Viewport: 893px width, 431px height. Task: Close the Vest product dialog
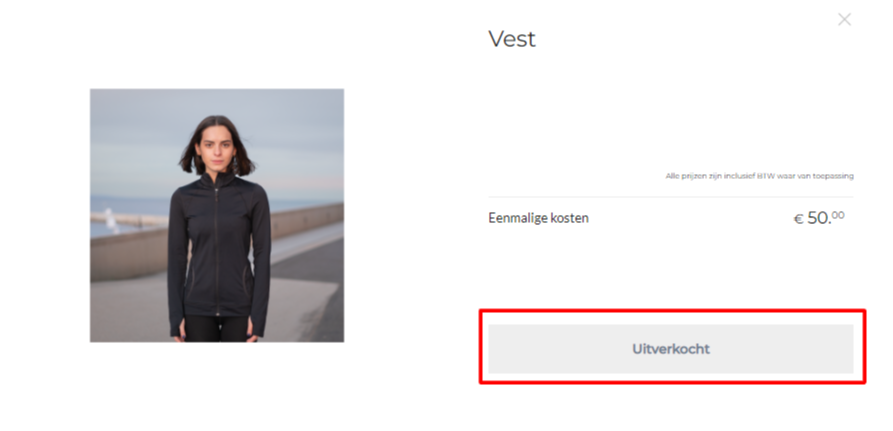(x=844, y=20)
